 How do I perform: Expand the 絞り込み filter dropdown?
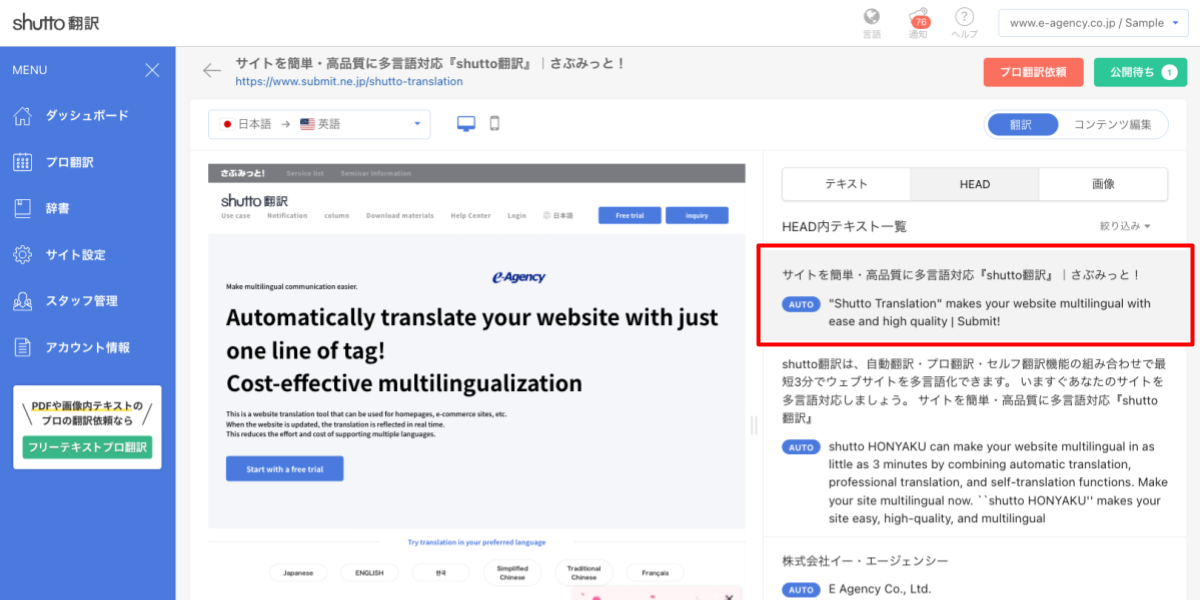pos(1125,226)
